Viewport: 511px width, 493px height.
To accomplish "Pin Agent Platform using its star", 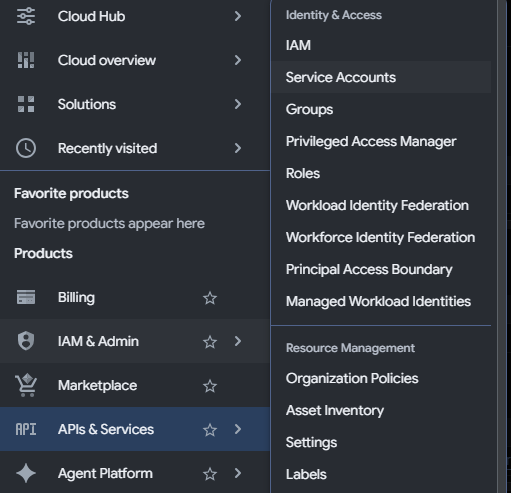I will point(210,474).
